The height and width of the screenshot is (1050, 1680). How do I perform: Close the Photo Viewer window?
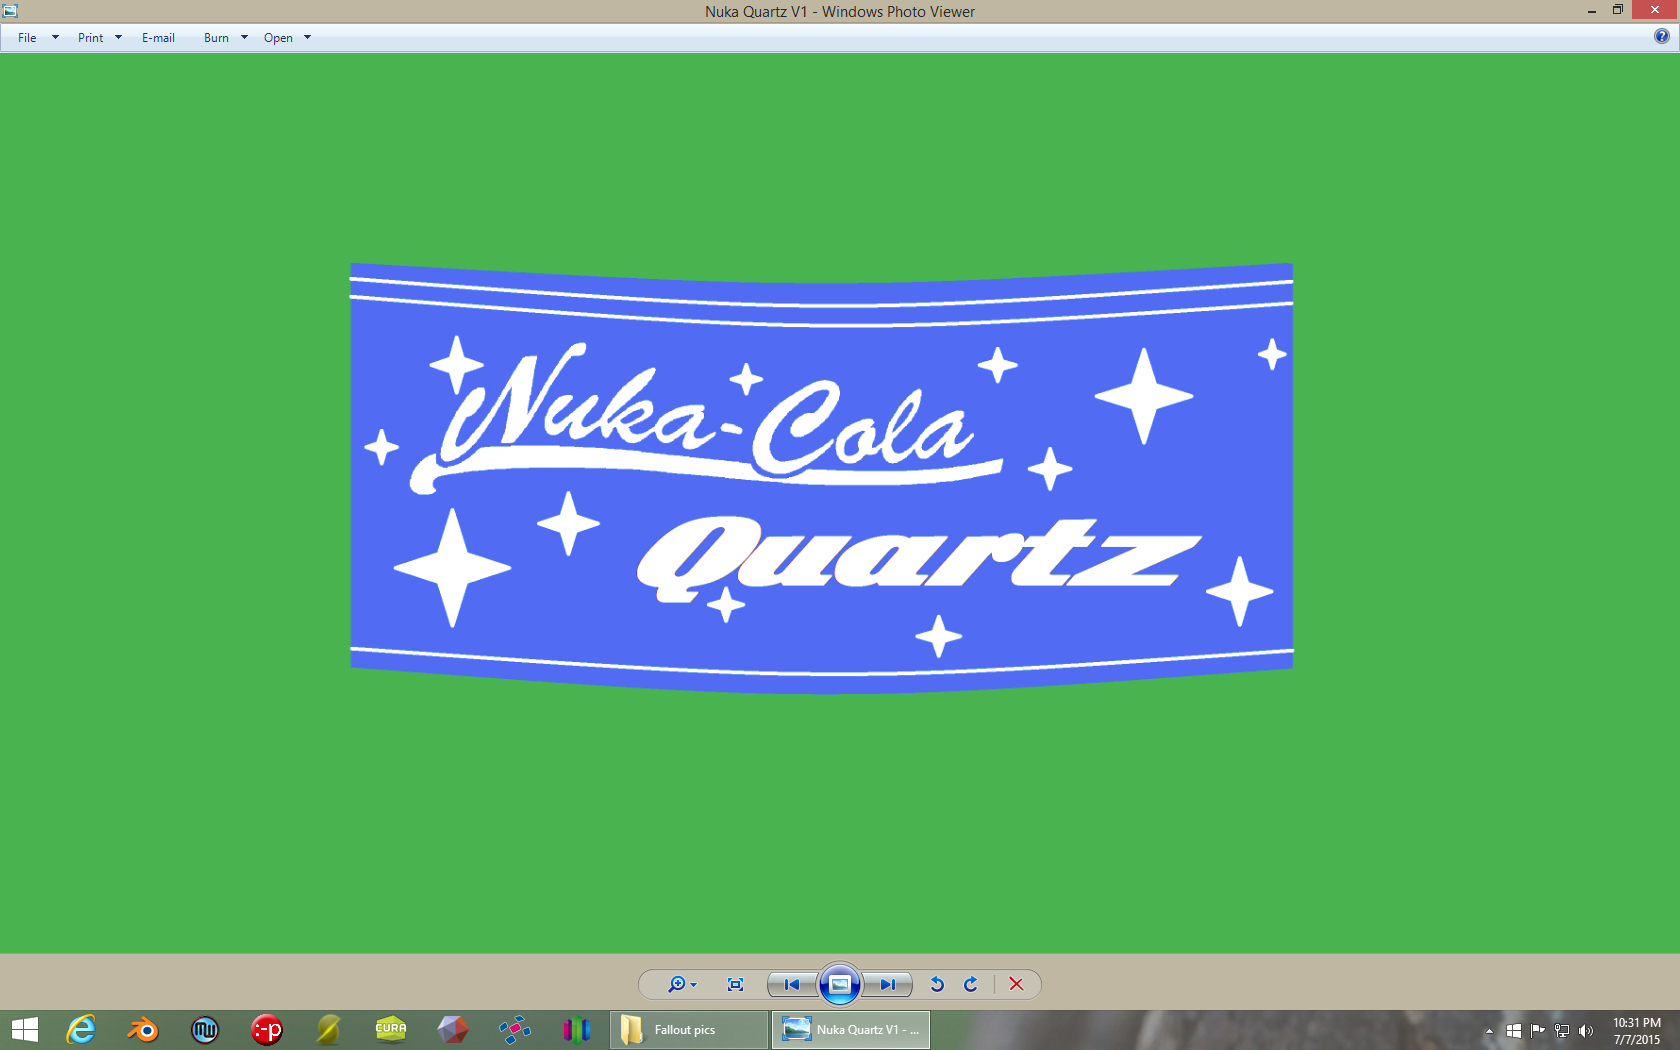[x=1655, y=10]
